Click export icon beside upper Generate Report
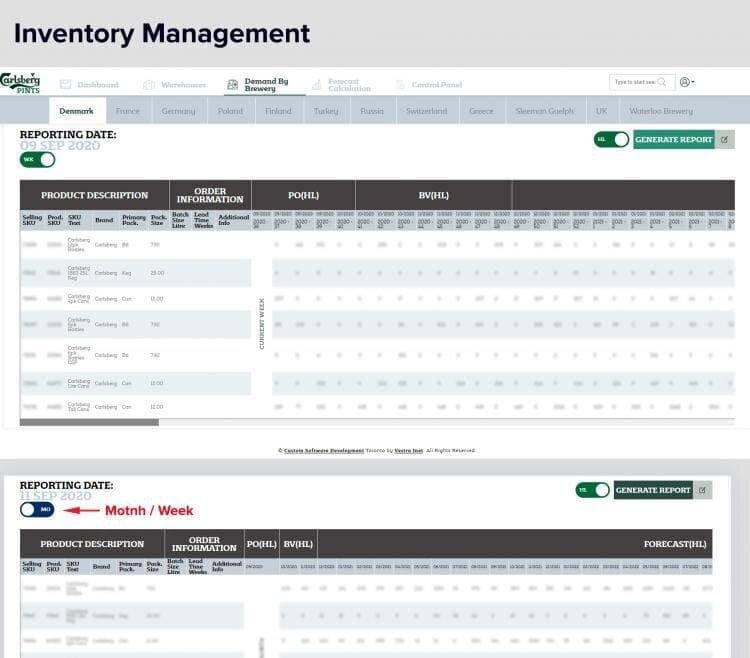The height and width of the screenshot is (658, 750). coord(724,140)
